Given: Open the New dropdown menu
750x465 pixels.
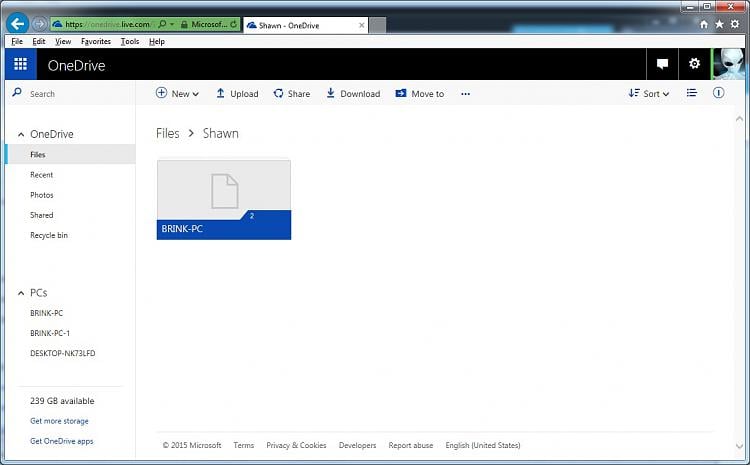Looking at the screenshot, I should click(x=177, y=94).
